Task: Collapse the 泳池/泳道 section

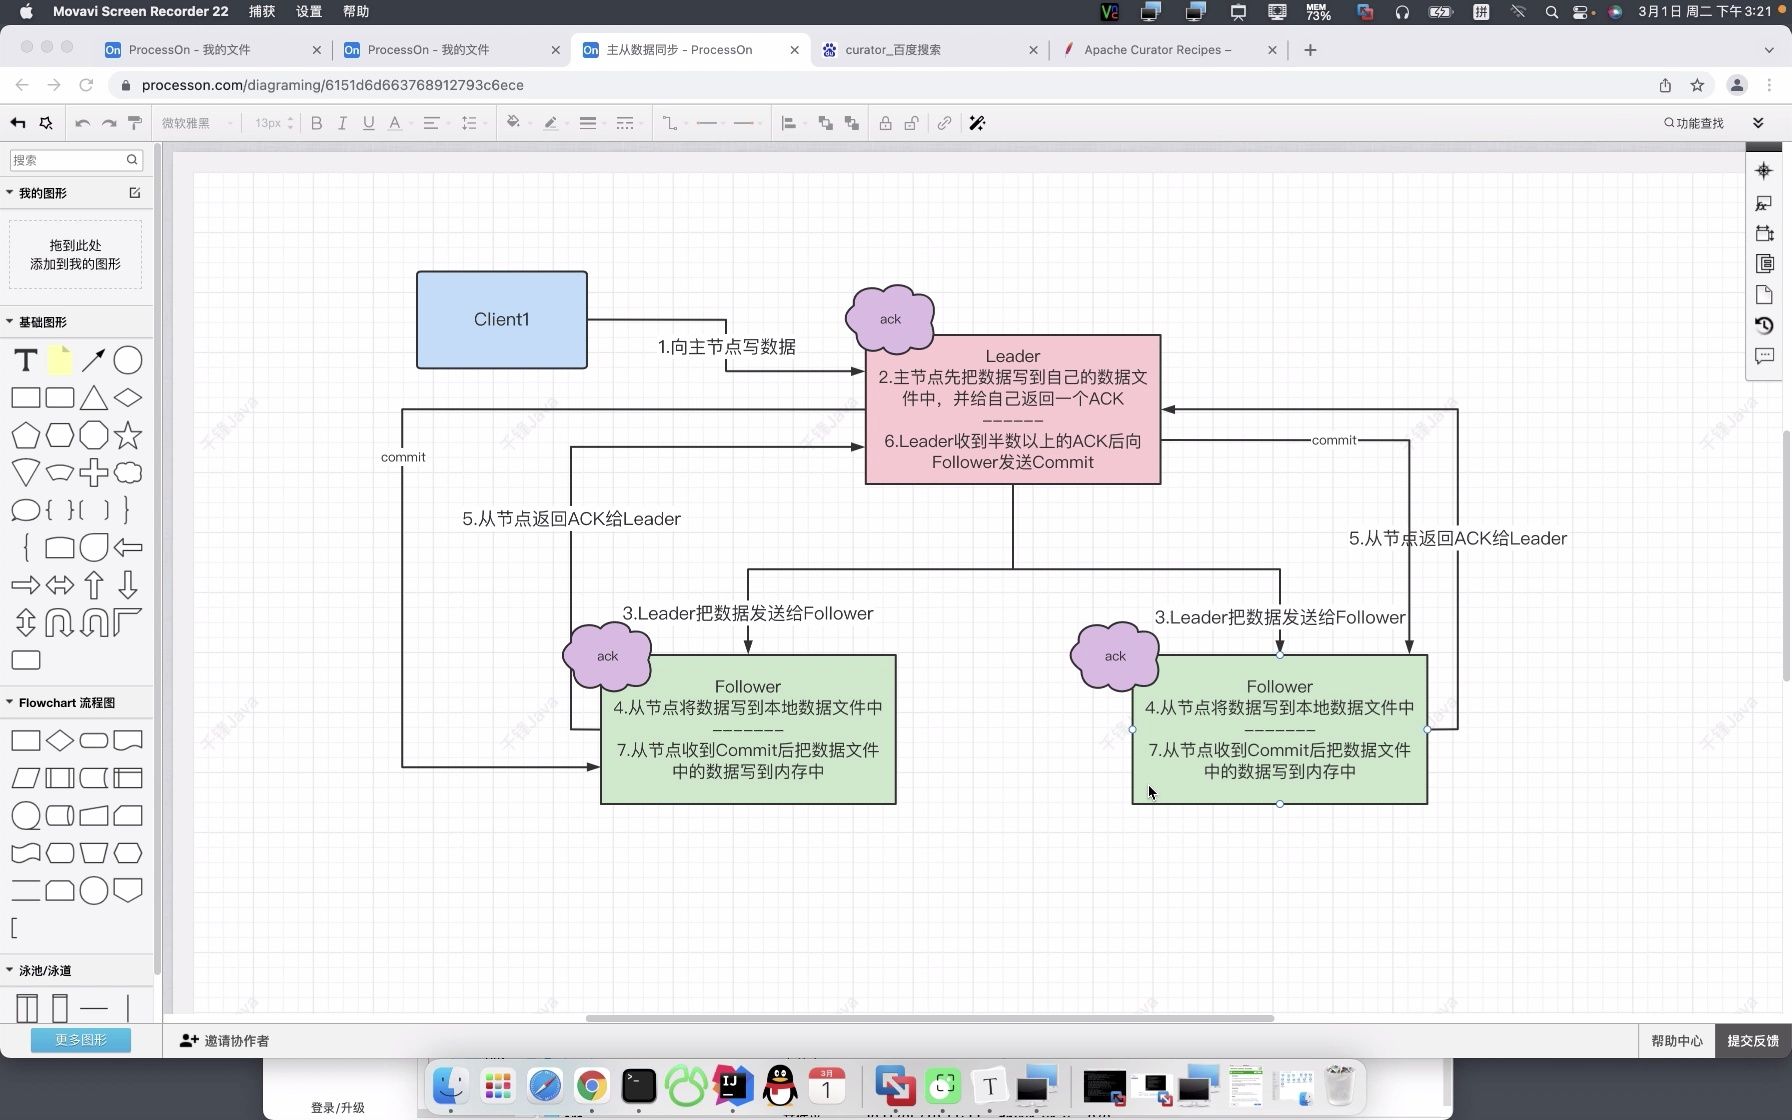Action: coord(10,971)
